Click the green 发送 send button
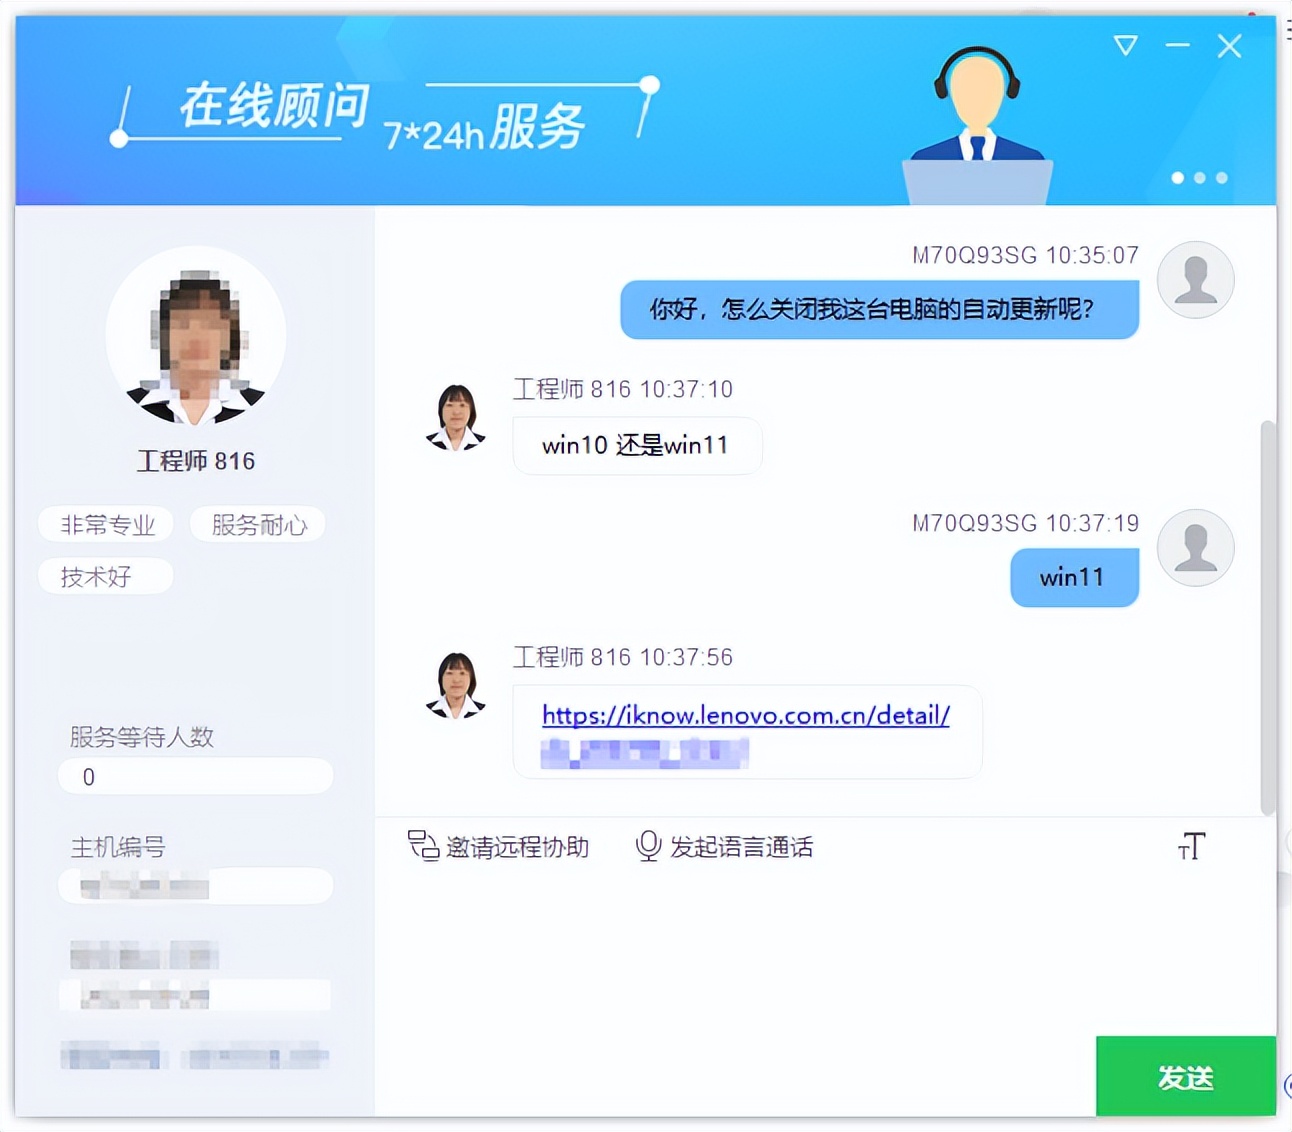 [x=1186, y=1077]
